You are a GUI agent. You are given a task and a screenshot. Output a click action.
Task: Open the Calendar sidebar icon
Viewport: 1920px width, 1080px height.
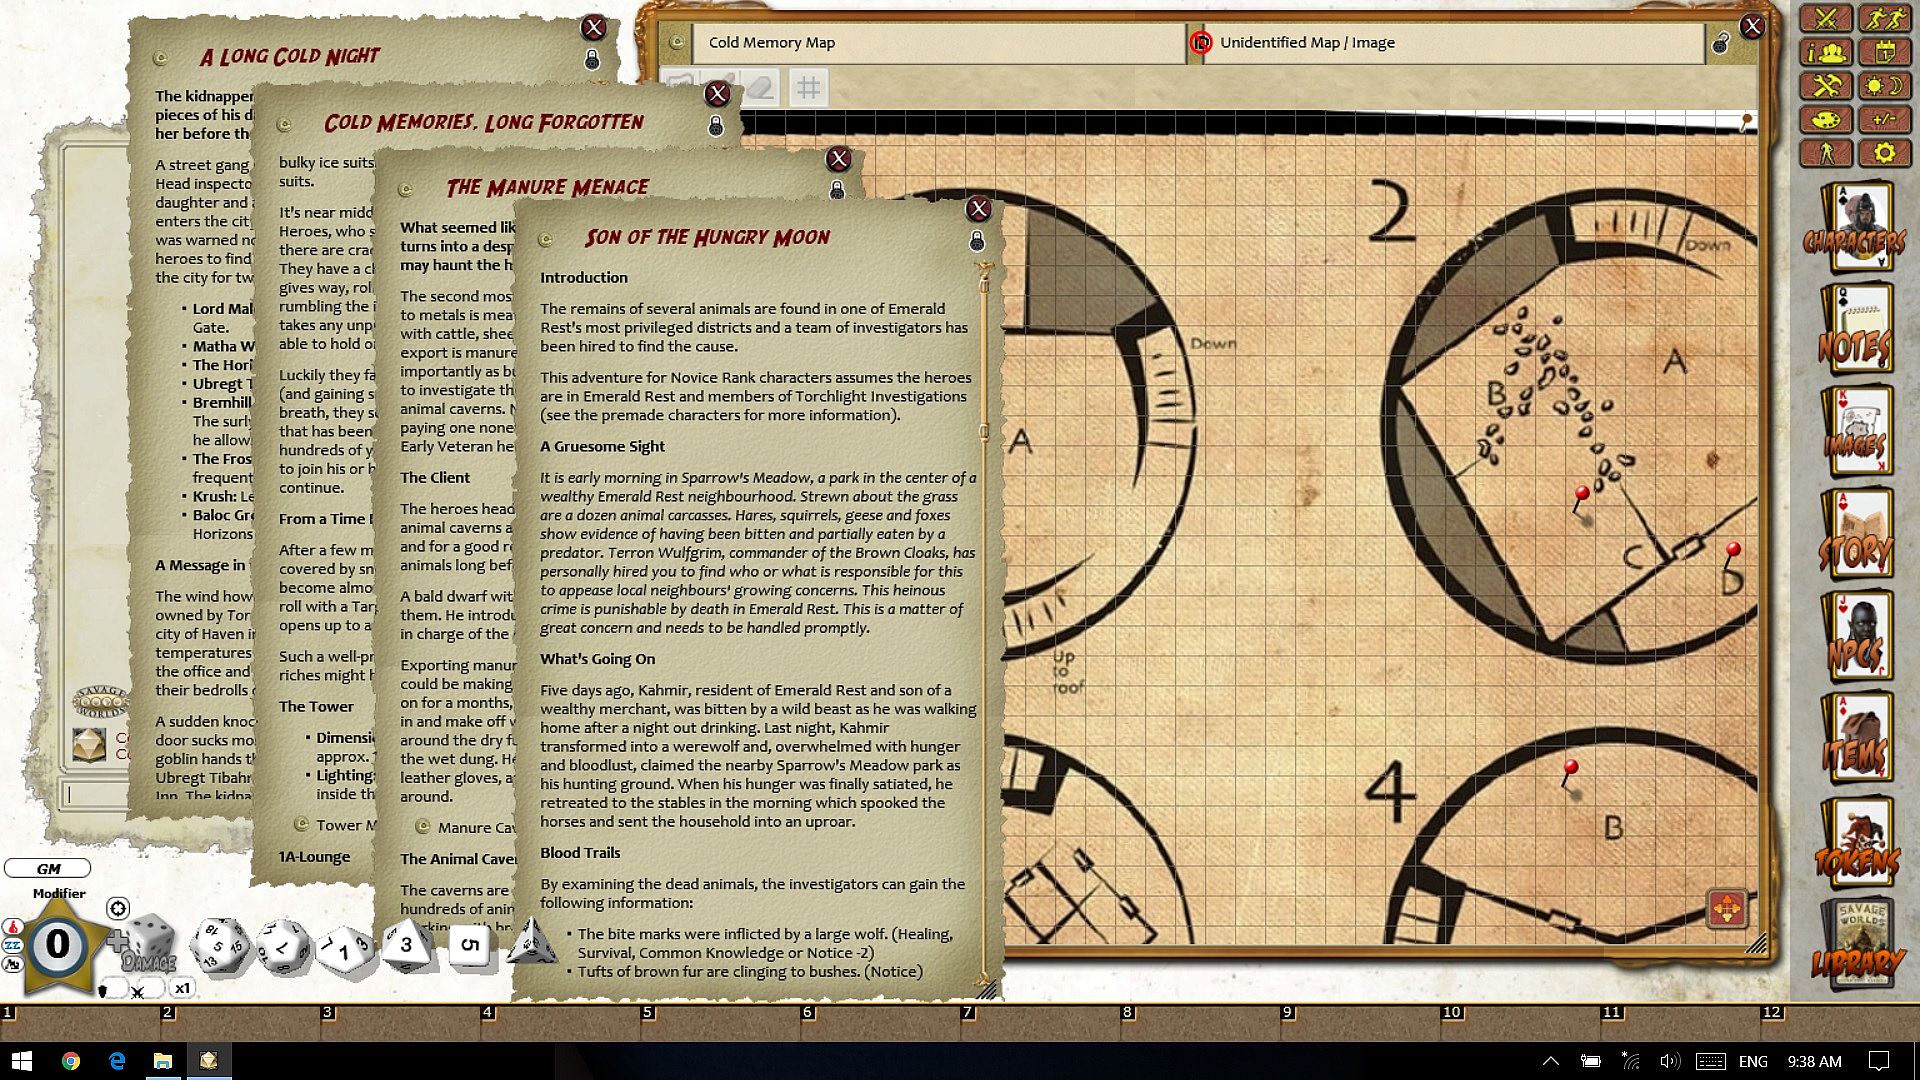coord(1884,52)
